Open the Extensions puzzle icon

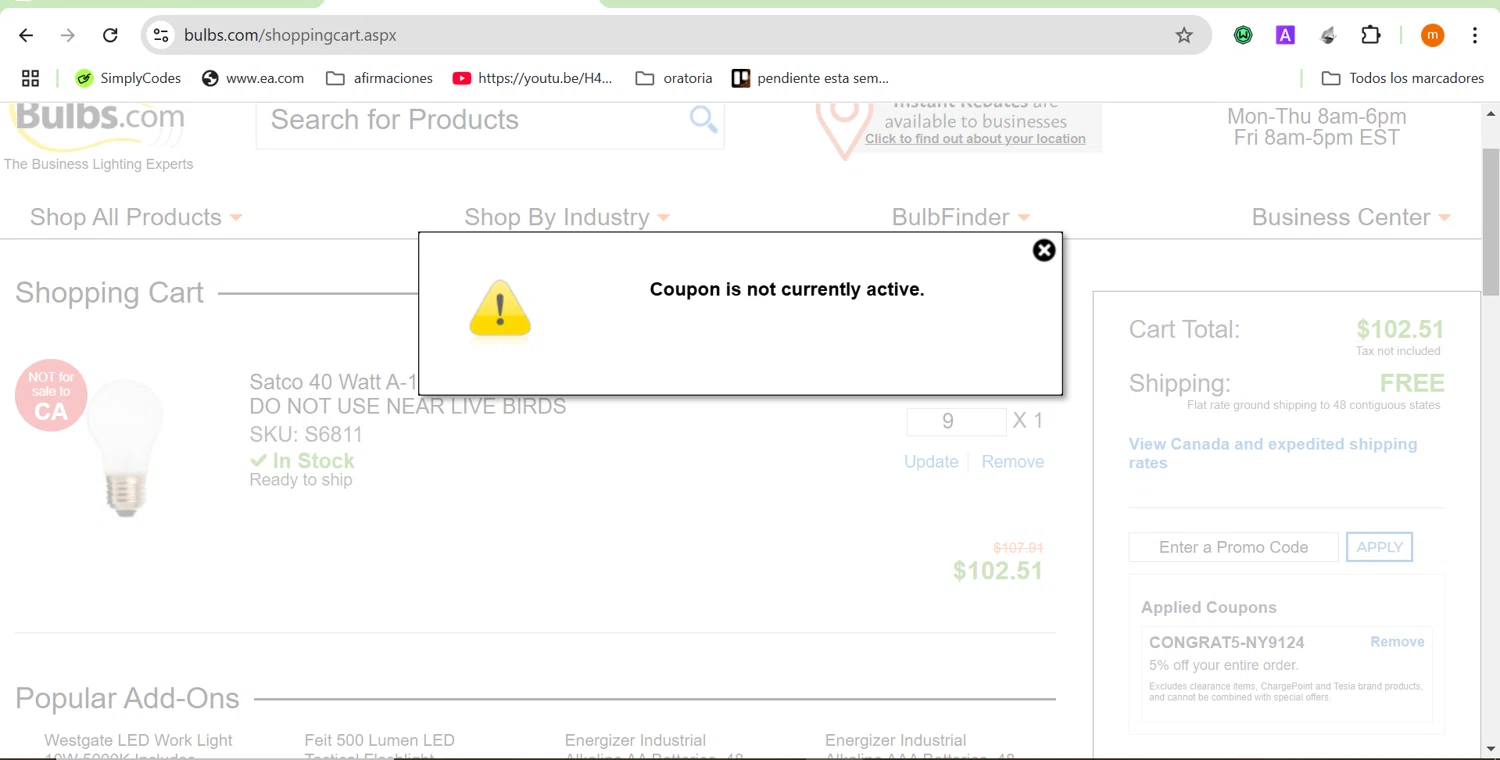[x=1371, y=35]
